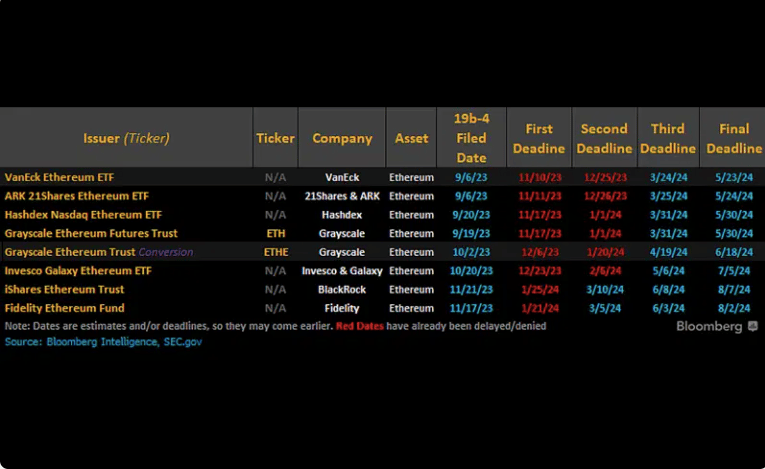
Task: Click third deadline '5/6/24'
Action: (668, 271)
